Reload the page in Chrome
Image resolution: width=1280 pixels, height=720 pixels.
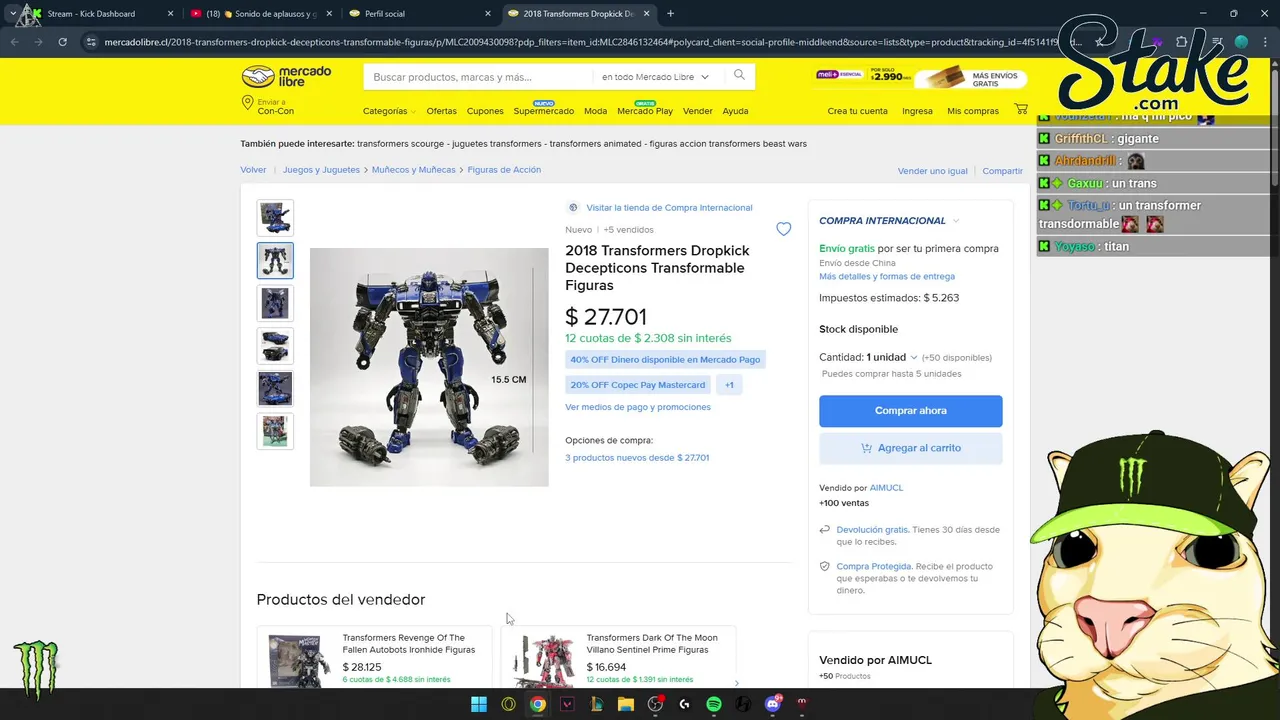(62, 42)
